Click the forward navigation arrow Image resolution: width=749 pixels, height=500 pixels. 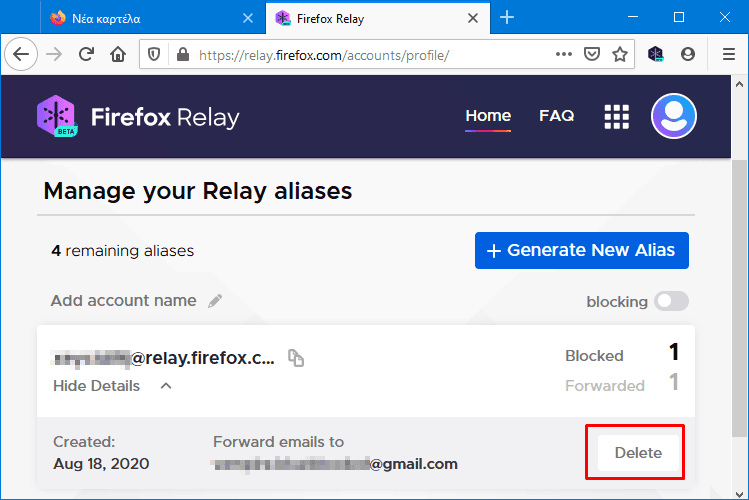tap(54, 54)
